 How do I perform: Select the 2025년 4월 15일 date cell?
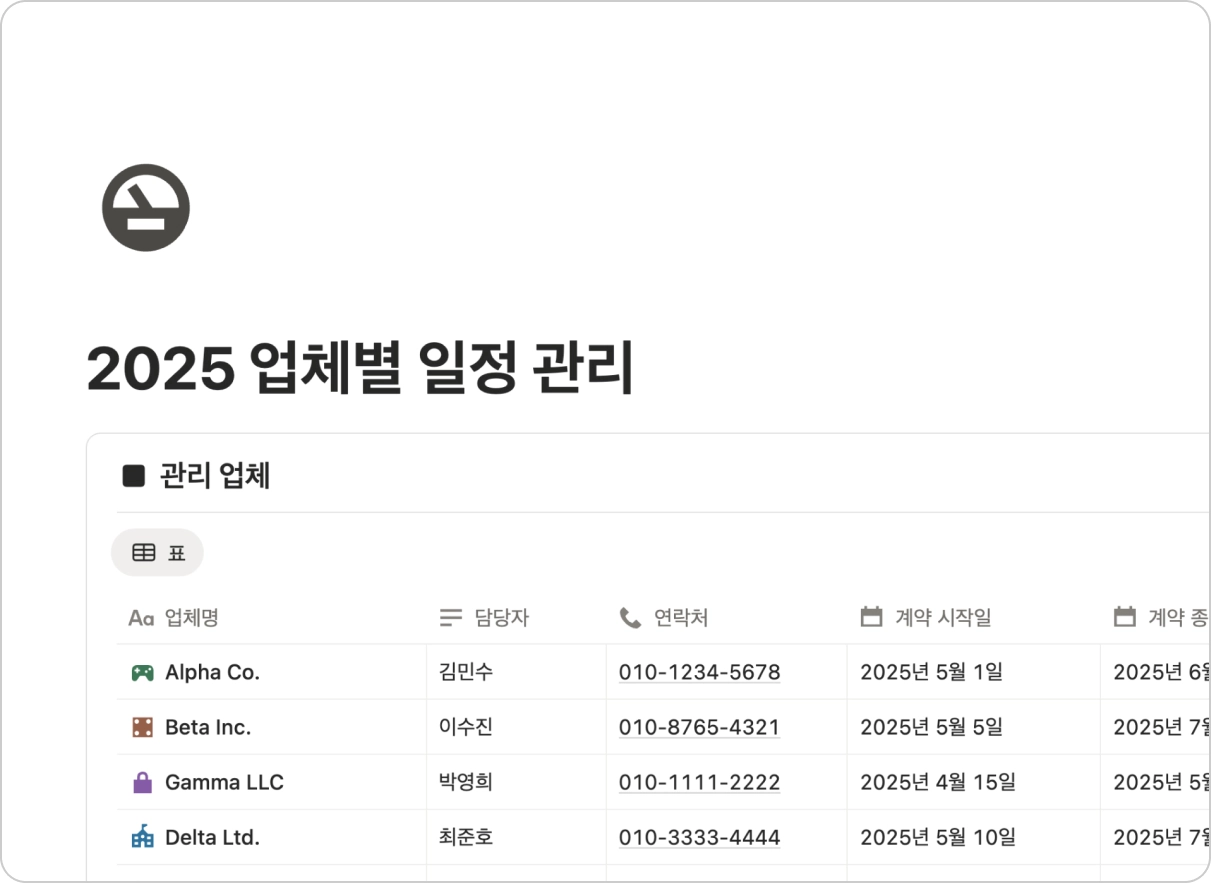[937, 783]
